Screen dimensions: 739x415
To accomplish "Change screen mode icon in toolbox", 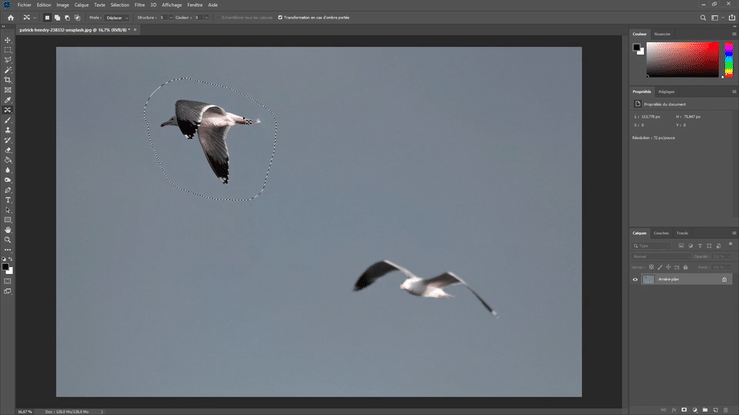I will click(x=8, y=292).
